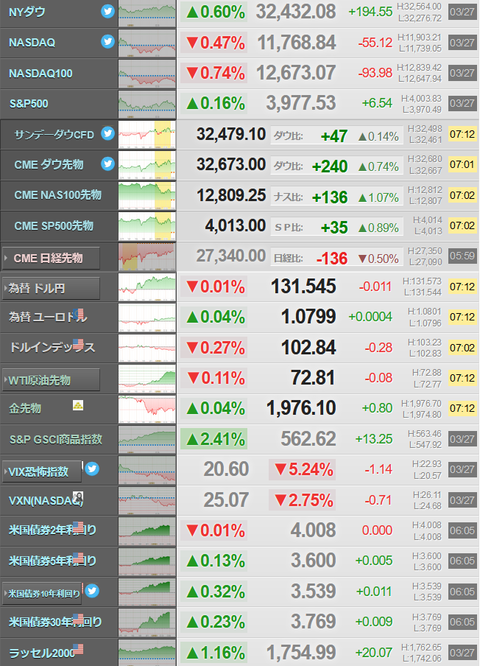480x666 pixels.
Task: Expand the 米国債券10年利回り button
Action: (42, 593)
